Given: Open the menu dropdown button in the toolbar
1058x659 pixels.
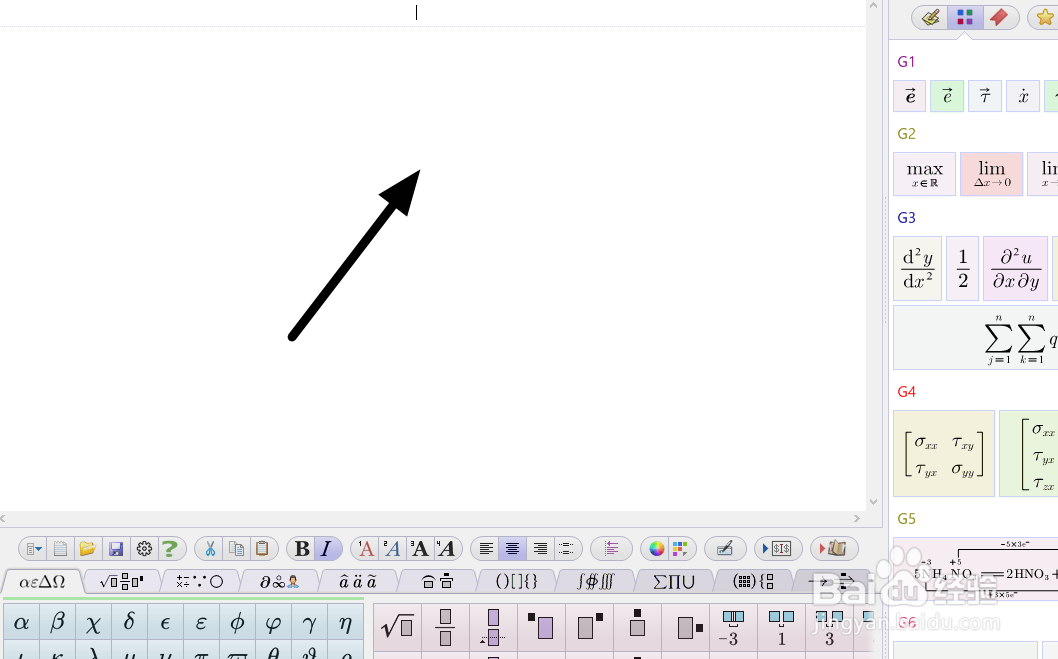Looking at the screenshot, I should pos(34,549).
